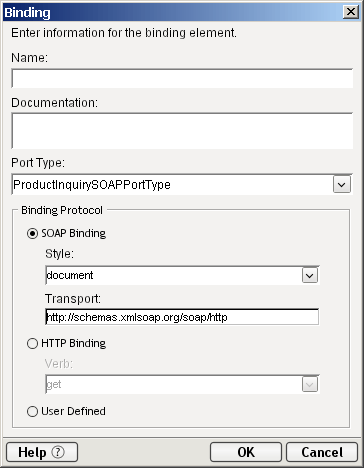Image resolution: width=364 pixels, height=468 pixels.
Task: Choose the HTTP Binding radio option
Action: [x=32, y=343]
